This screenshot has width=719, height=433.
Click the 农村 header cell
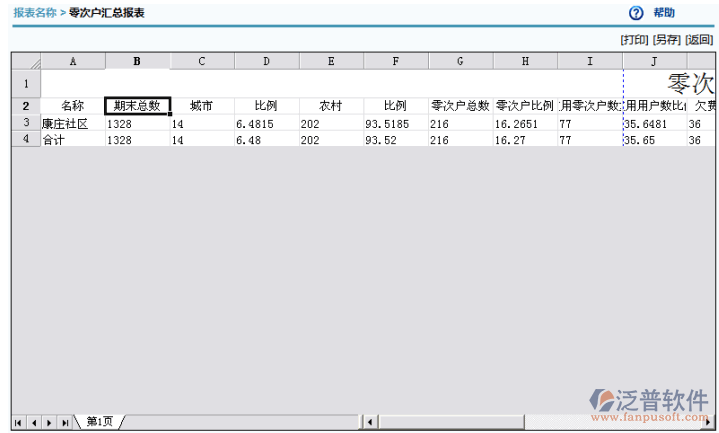(x=331, y=106)
